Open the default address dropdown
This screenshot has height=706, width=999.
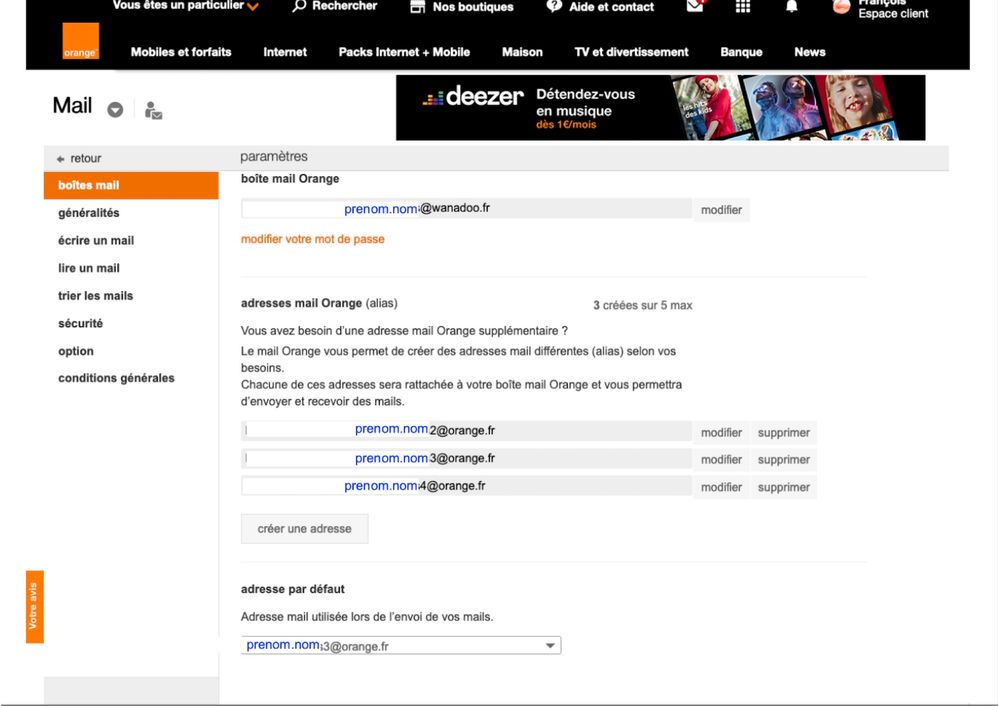(x=549, y=646)
